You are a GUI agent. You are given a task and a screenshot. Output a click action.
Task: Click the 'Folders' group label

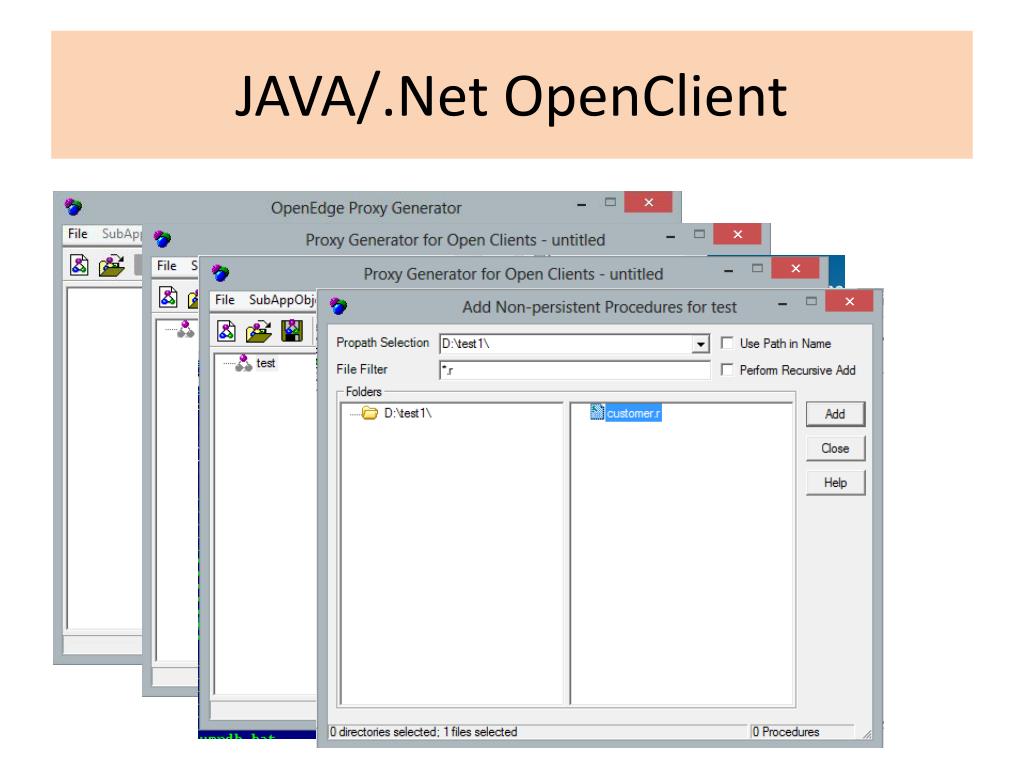(x=364, y=392)
